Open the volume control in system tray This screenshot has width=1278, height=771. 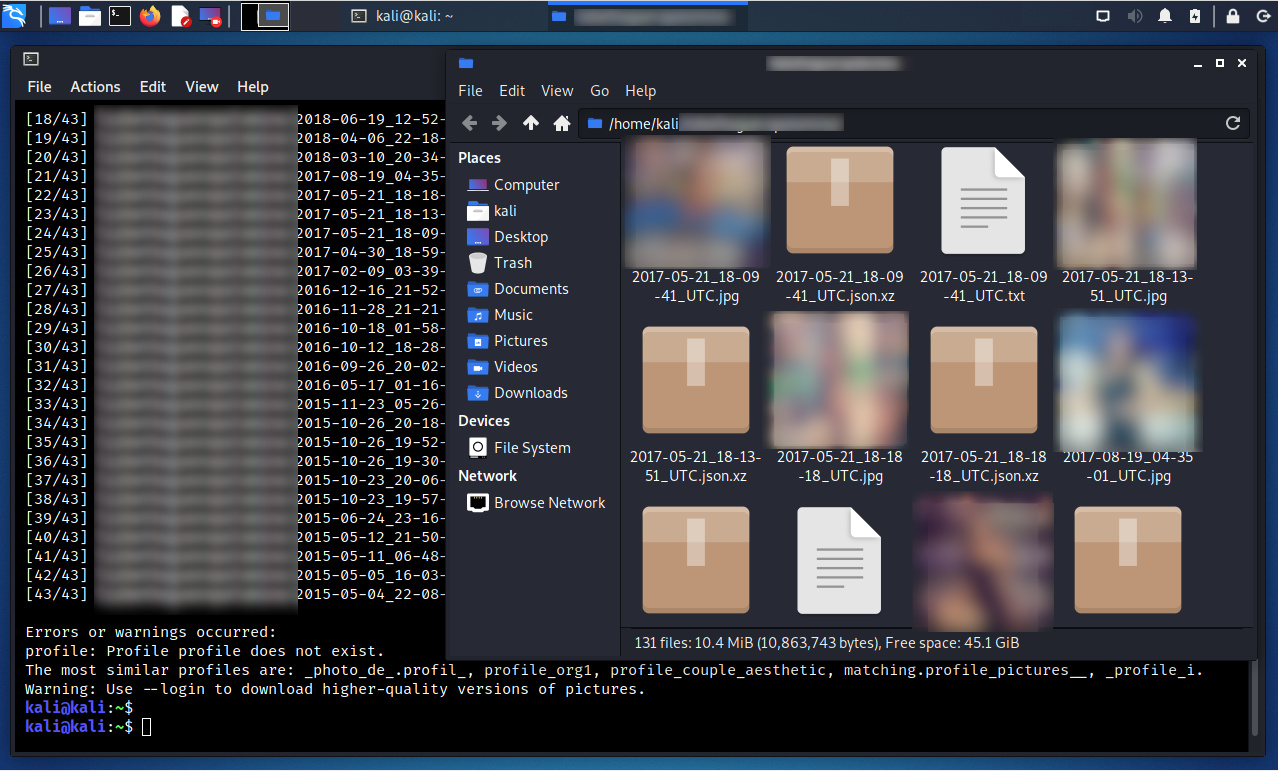pos(1135,16)
